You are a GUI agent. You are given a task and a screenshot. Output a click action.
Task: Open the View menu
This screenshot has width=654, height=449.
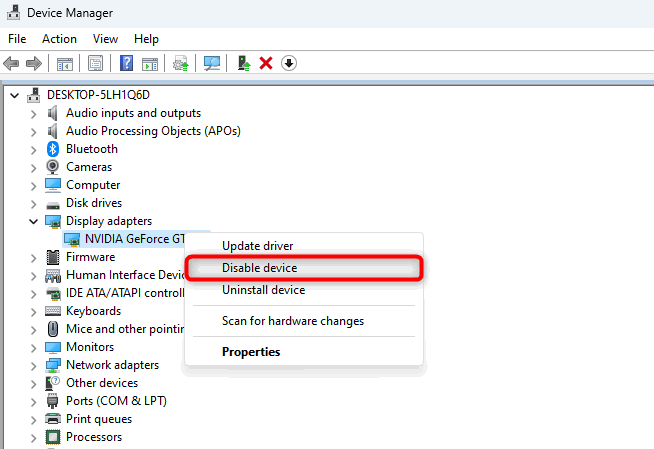click(x=105, y=39)
